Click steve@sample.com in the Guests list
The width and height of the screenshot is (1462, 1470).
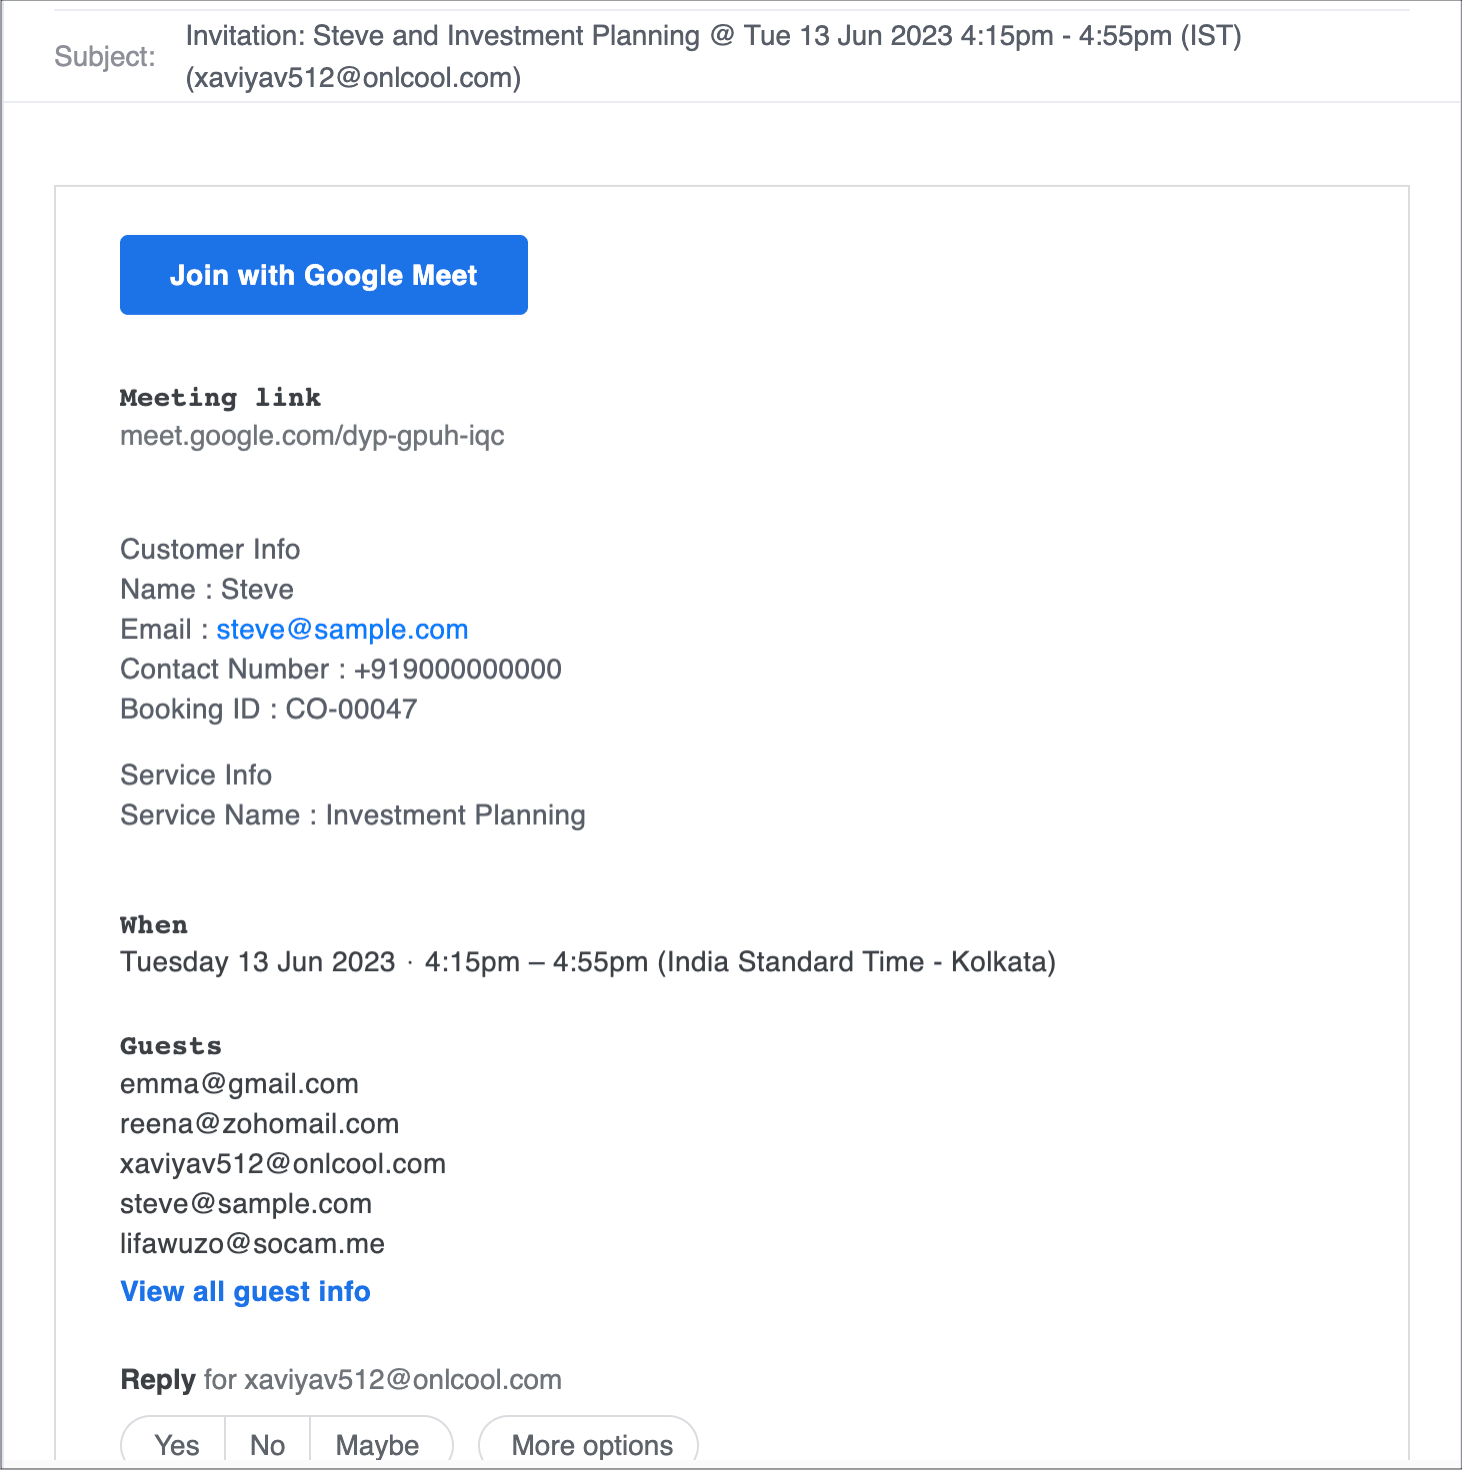246,1204
